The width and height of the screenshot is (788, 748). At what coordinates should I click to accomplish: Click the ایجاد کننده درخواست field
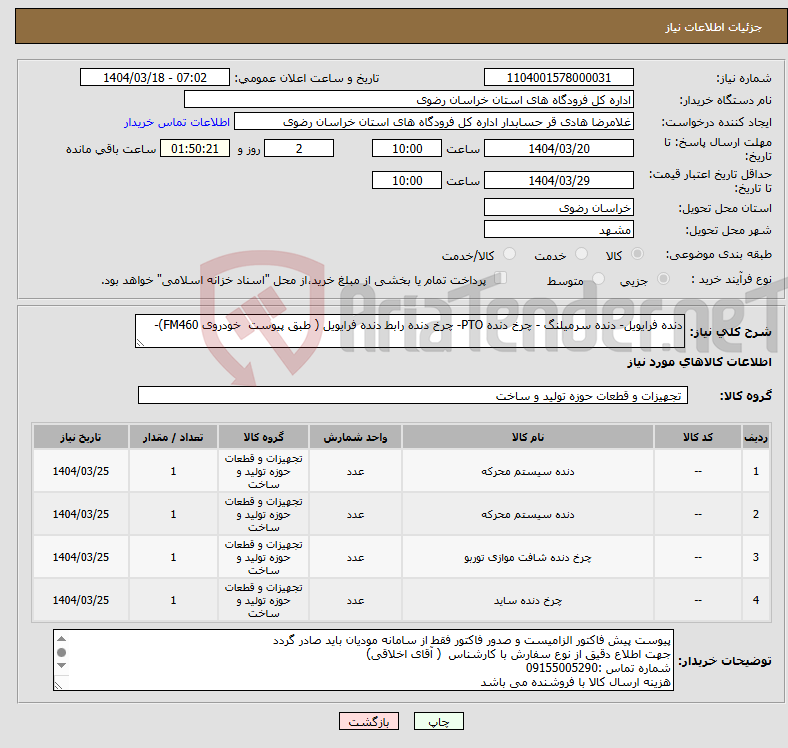[x=434, y=122]
